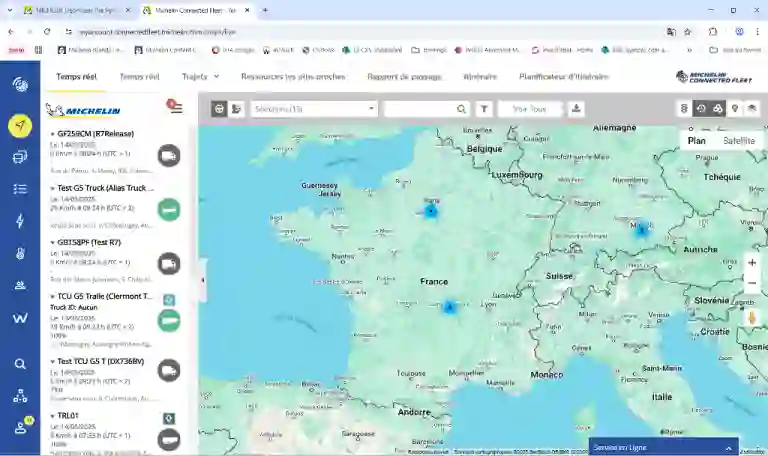This screenshot has width=768, height=456.
Task: Collapse the Test TCU G5 T entry
Action: [52, 361]
